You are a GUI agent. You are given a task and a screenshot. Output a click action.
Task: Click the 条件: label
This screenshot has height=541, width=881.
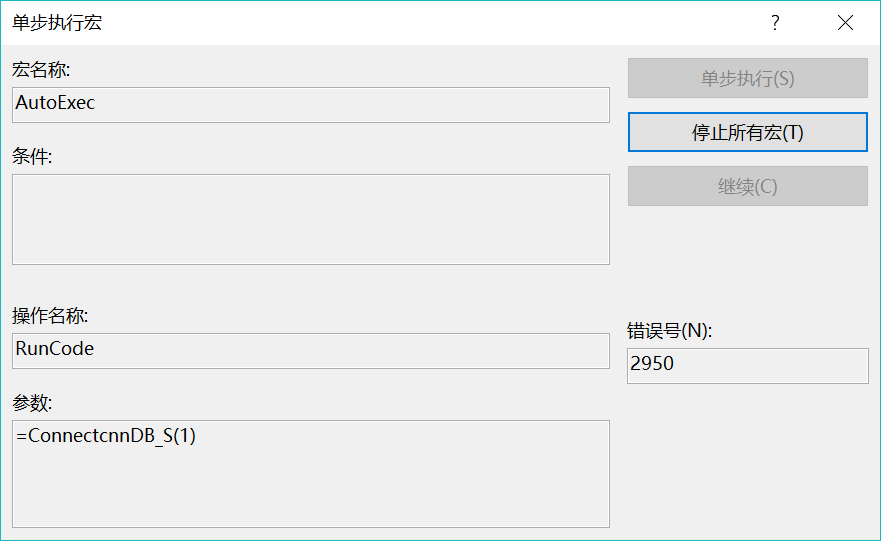tap(32, 156)
